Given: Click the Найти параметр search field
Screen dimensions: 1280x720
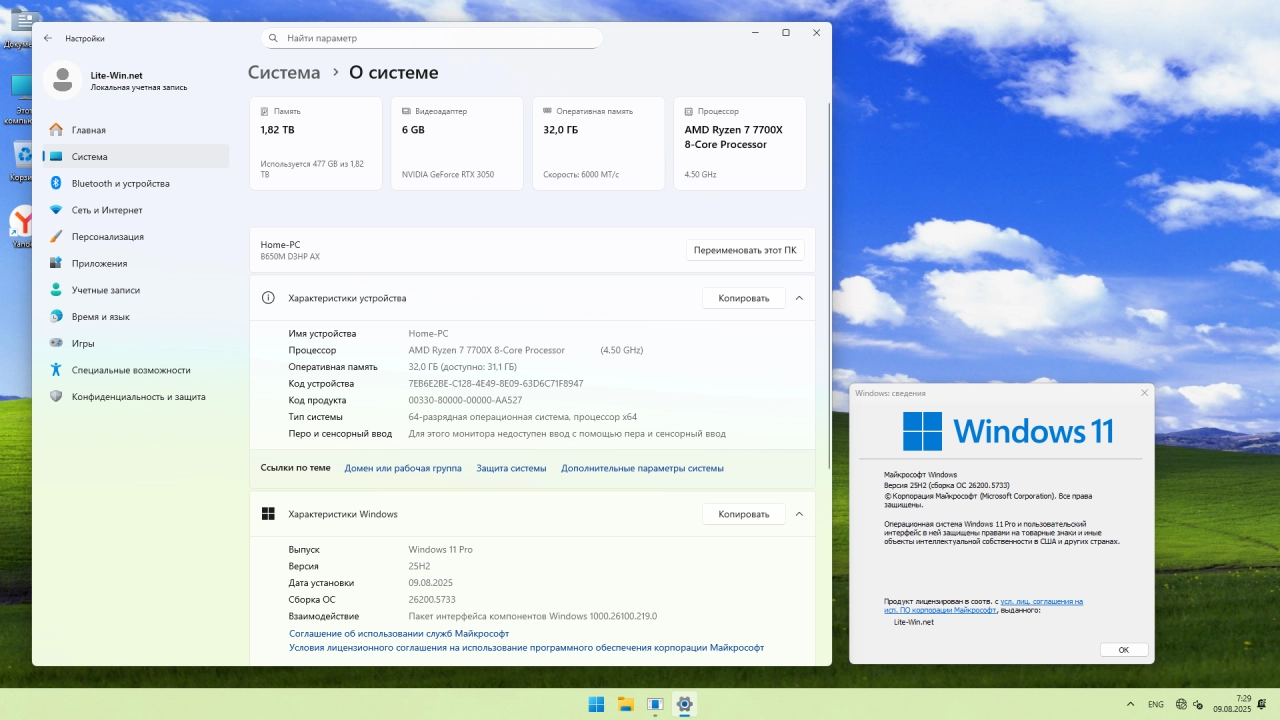Looking at the screenshot, I should coord(432,38).
